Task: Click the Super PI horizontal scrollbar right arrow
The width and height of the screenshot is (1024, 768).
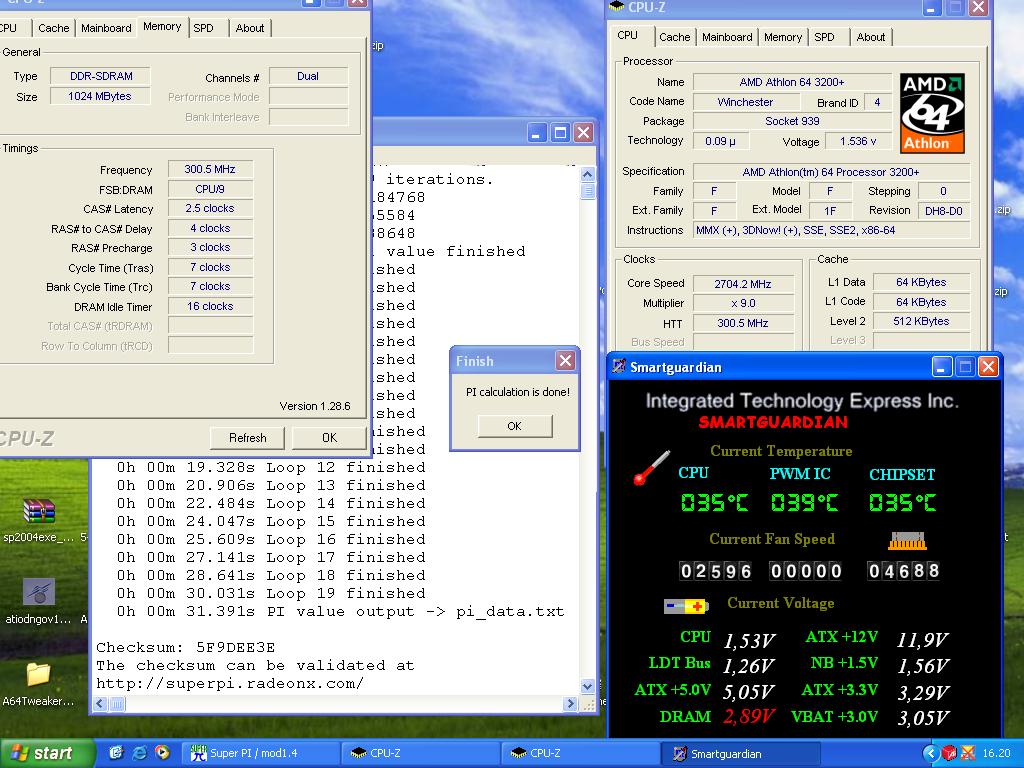Action: (570, 703)
